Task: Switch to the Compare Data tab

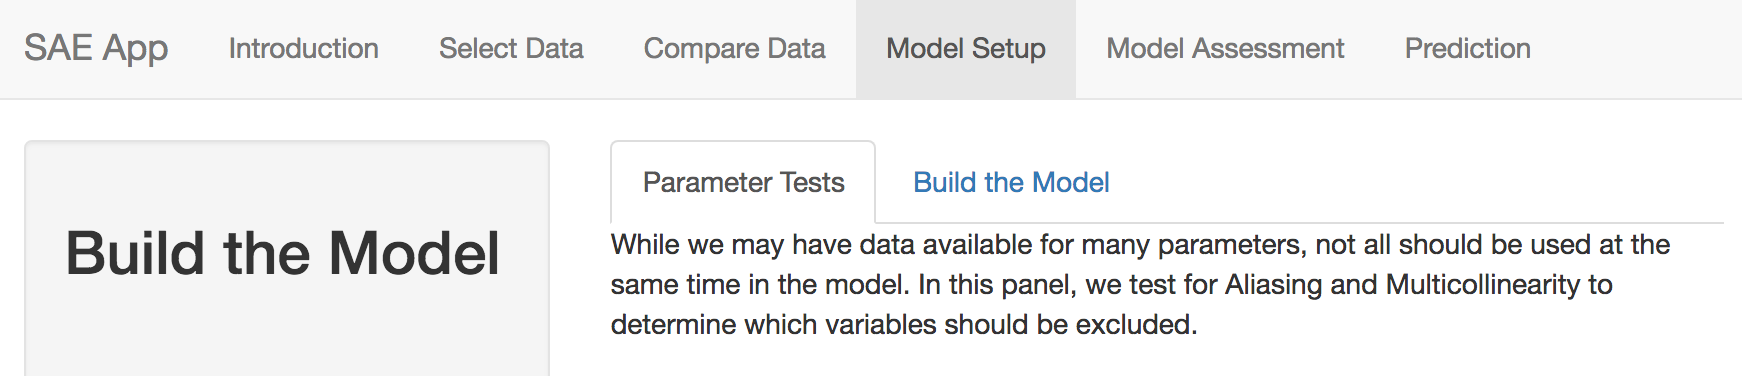Action: click(x=734, y=48)
